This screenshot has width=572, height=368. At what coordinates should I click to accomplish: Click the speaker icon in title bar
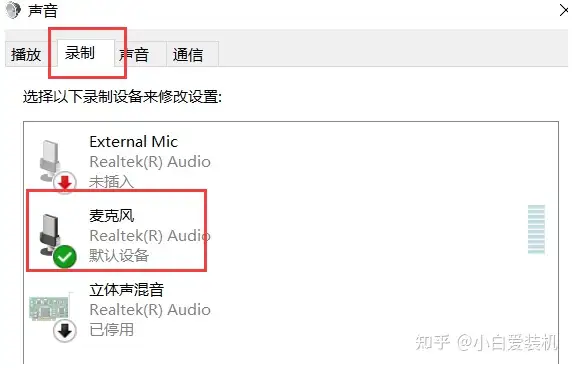(13, 10)
